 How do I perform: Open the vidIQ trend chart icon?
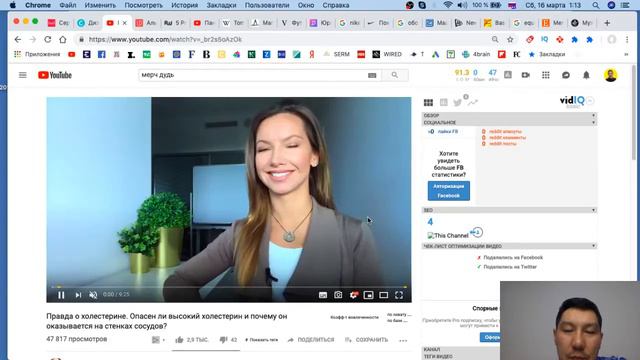coord(473,102)
